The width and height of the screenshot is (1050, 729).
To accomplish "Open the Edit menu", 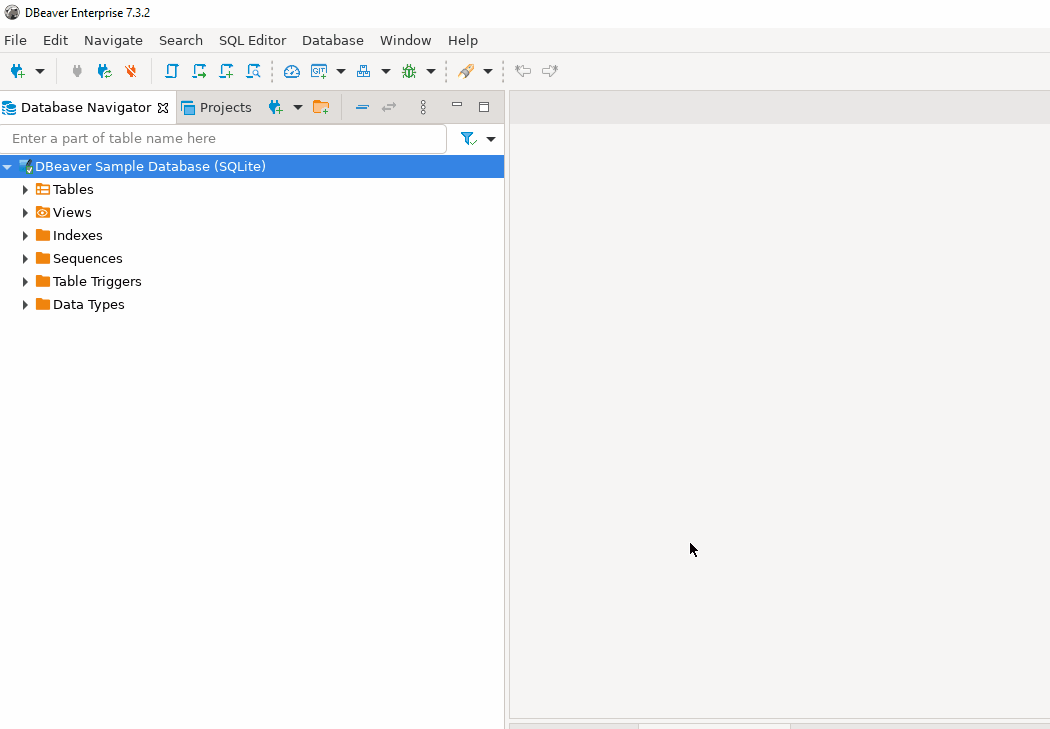I will click(x=56, y=41).
